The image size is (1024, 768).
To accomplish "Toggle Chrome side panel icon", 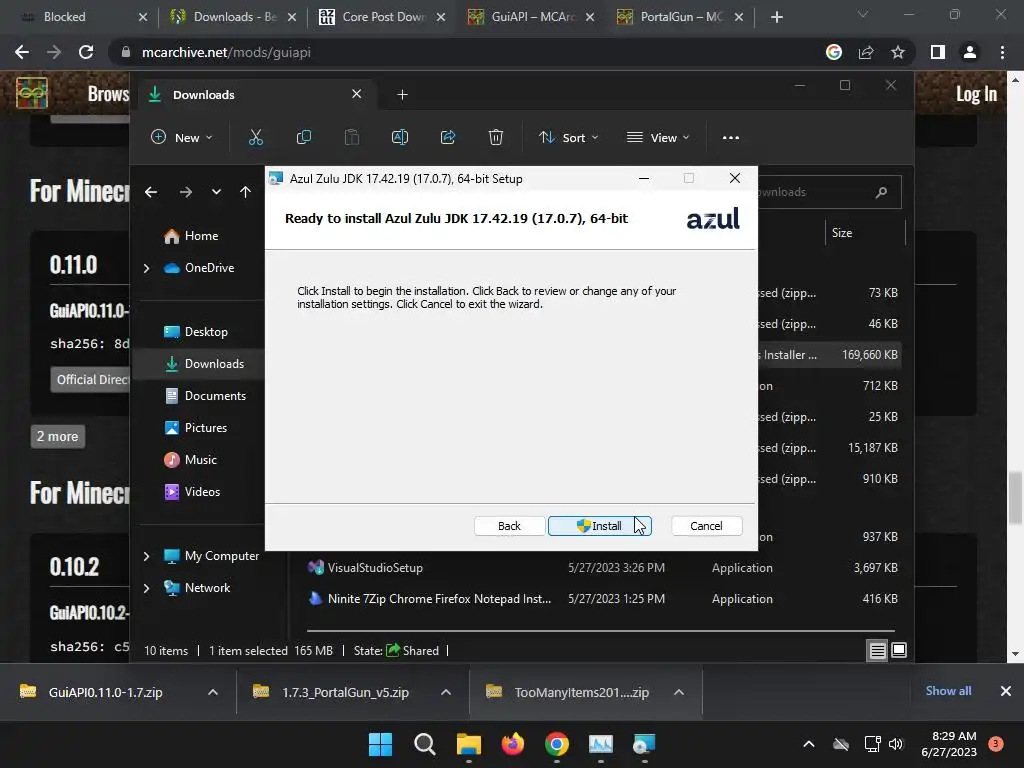I will (938, 52).
